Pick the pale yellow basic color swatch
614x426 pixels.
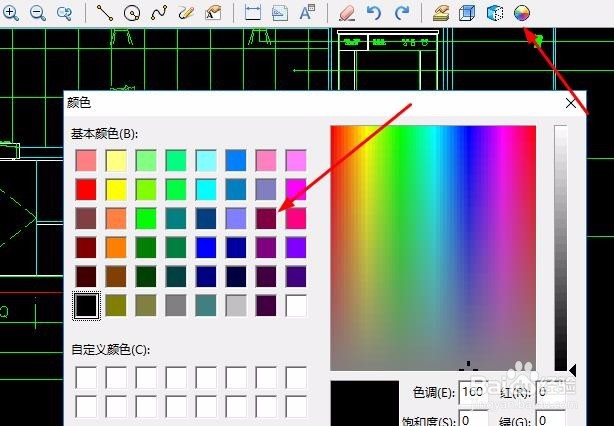click(x=116, y=161)
